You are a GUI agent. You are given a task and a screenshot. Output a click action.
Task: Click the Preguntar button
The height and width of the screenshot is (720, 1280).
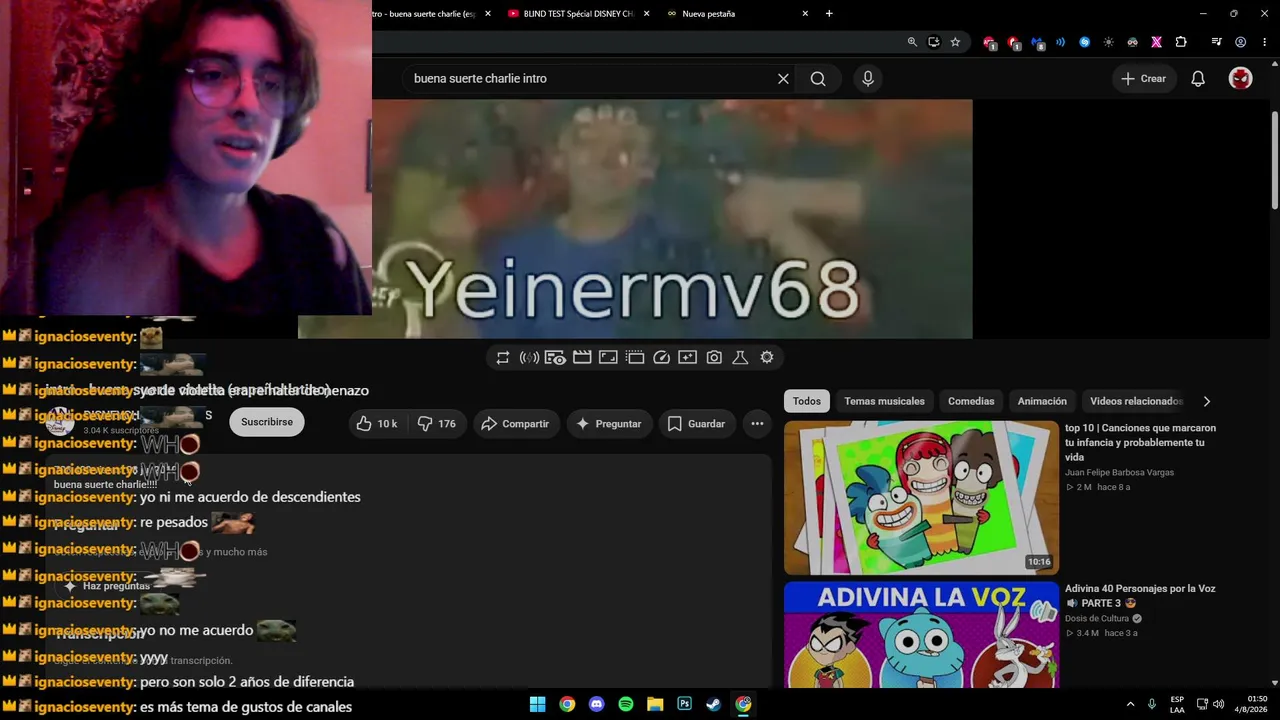pyautogui.click(x=609, y=424)
